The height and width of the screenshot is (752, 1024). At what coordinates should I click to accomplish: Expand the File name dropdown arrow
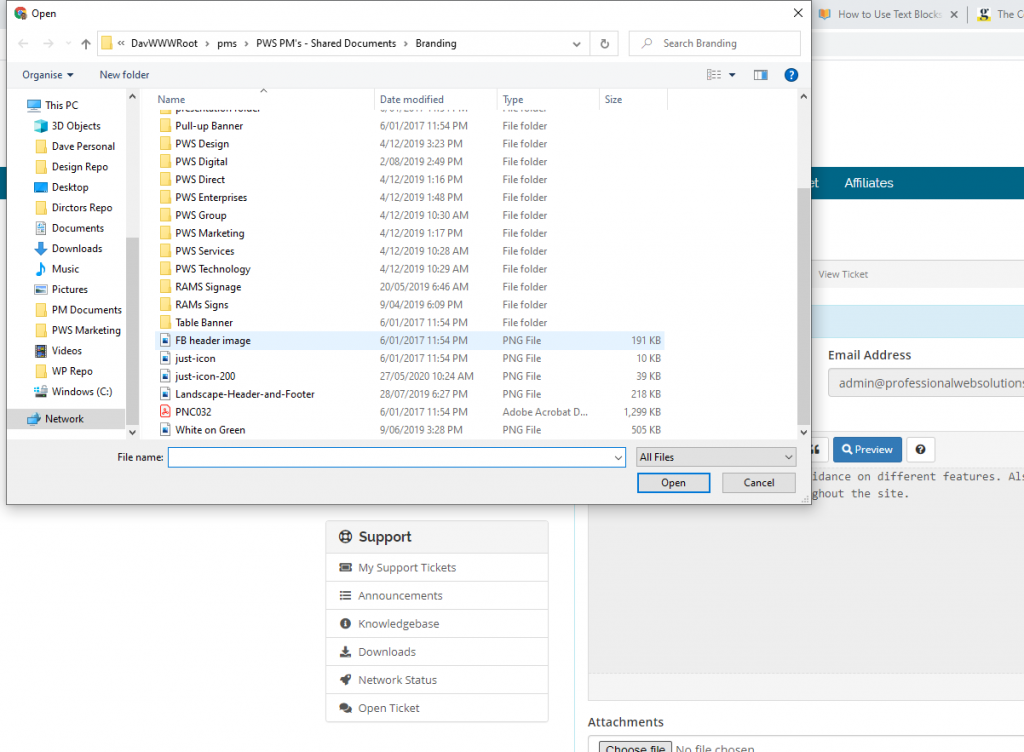[x=618, y=458]
